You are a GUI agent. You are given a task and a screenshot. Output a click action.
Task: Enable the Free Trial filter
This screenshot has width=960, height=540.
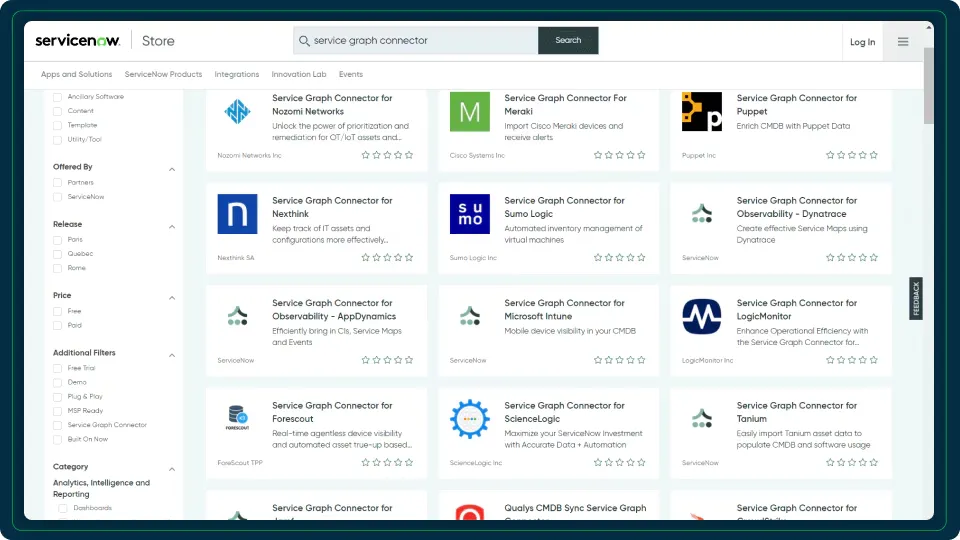point(58,369)
